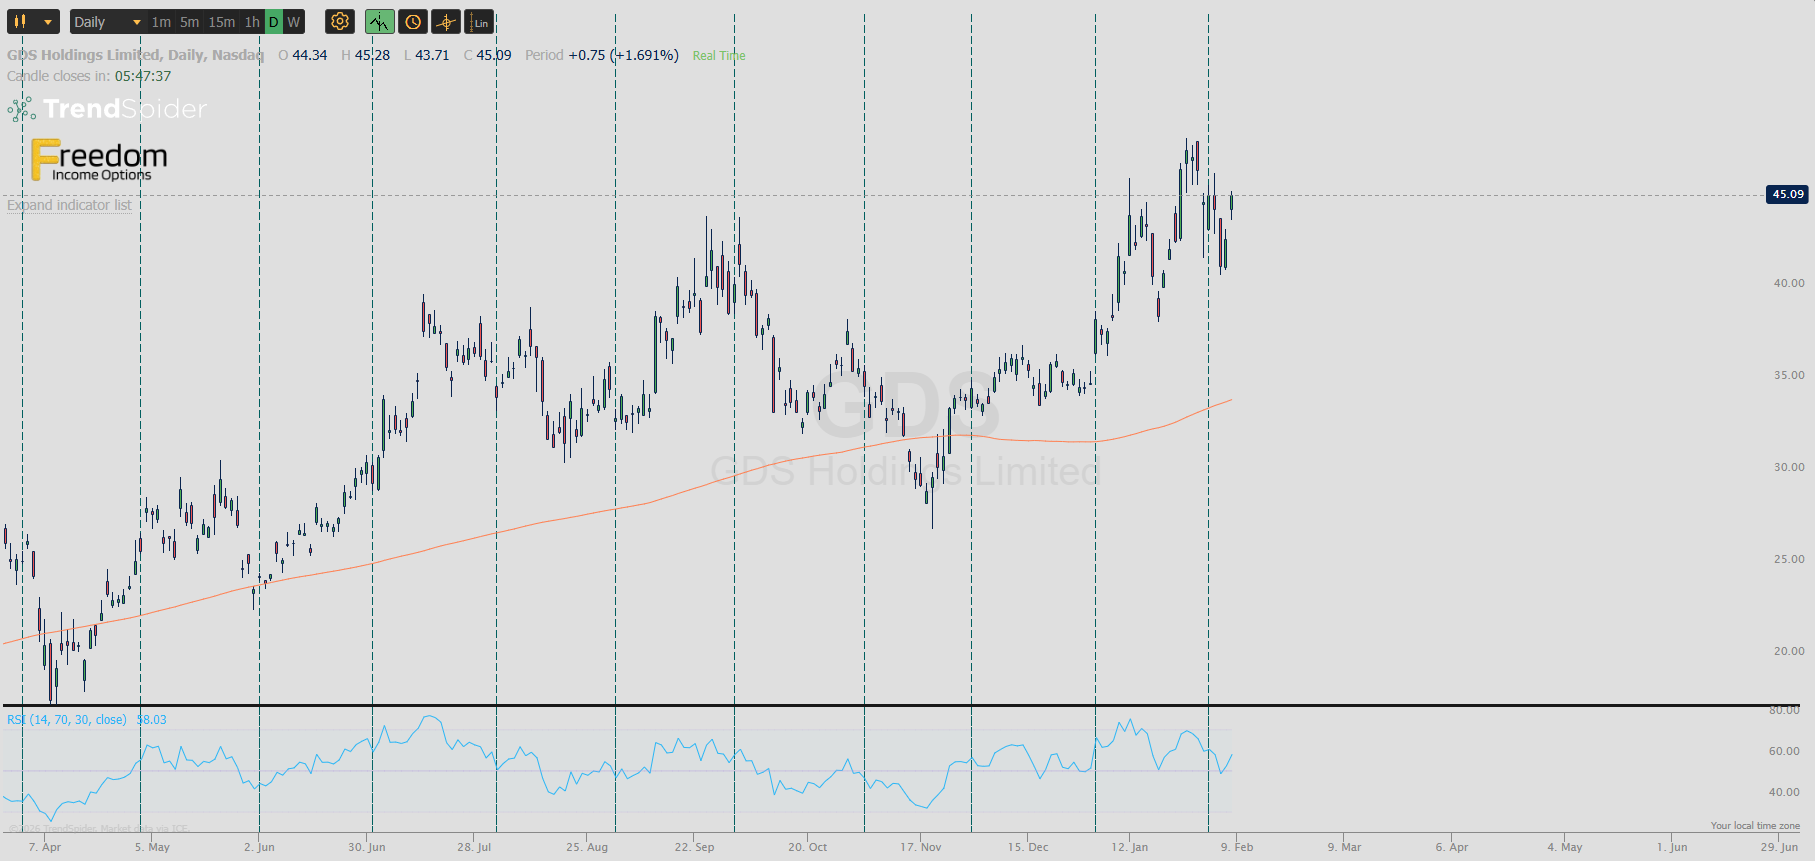Click the RSI (14, 70, 30, close) label

click(x=67, y=720)
